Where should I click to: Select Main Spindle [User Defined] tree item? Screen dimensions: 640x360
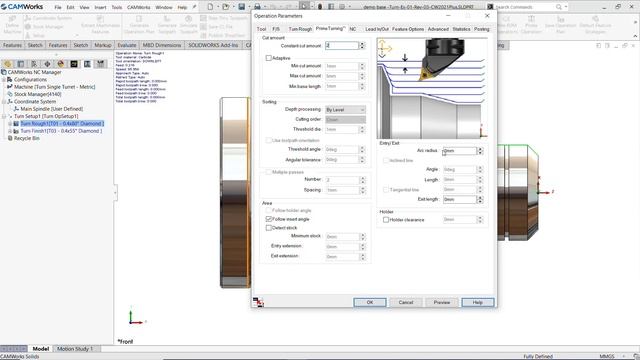pos(51,109)
